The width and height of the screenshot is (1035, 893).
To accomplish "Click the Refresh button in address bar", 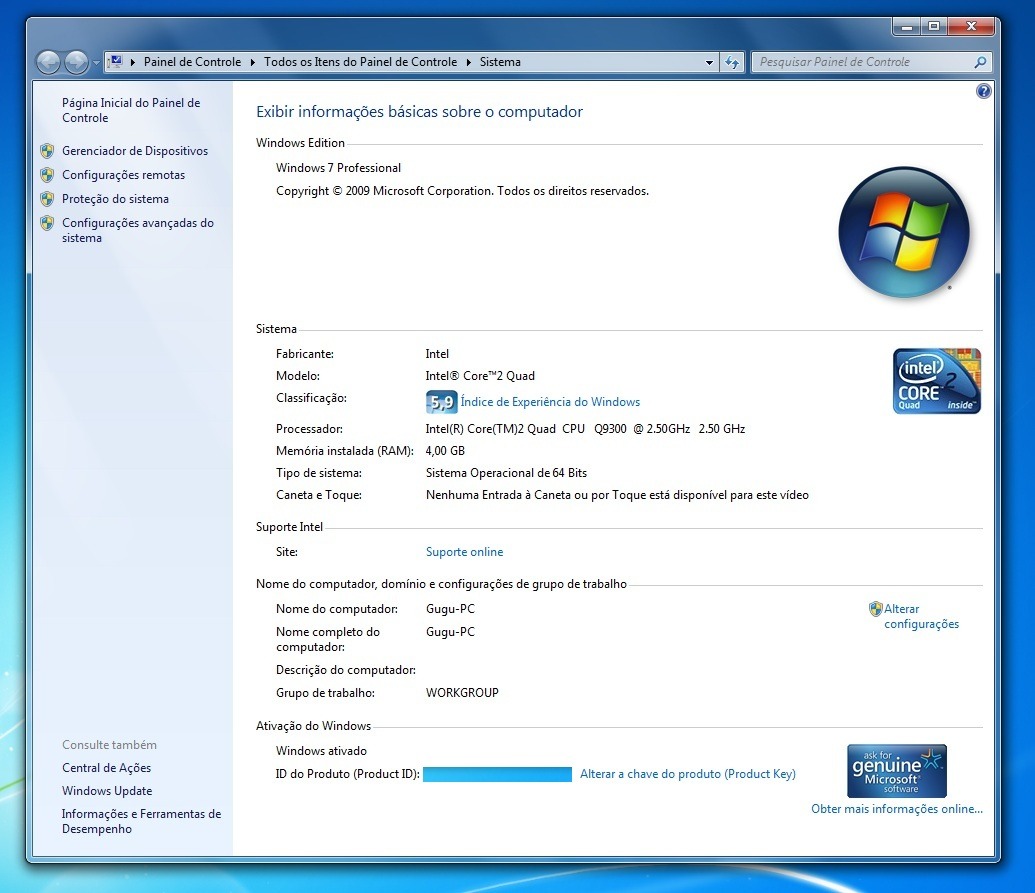I will tap(732, 63).
